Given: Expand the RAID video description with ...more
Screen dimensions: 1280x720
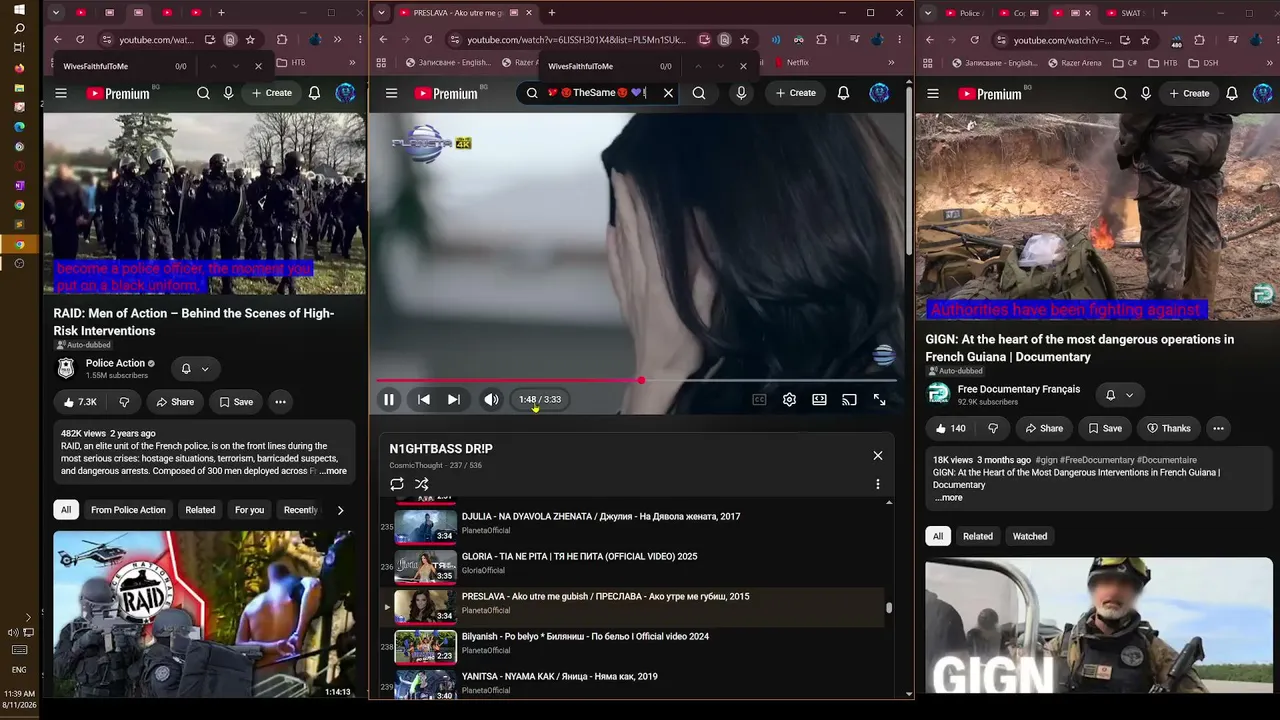Looking at the screenshot, I should pyautogui.click(x=333, y=471).
